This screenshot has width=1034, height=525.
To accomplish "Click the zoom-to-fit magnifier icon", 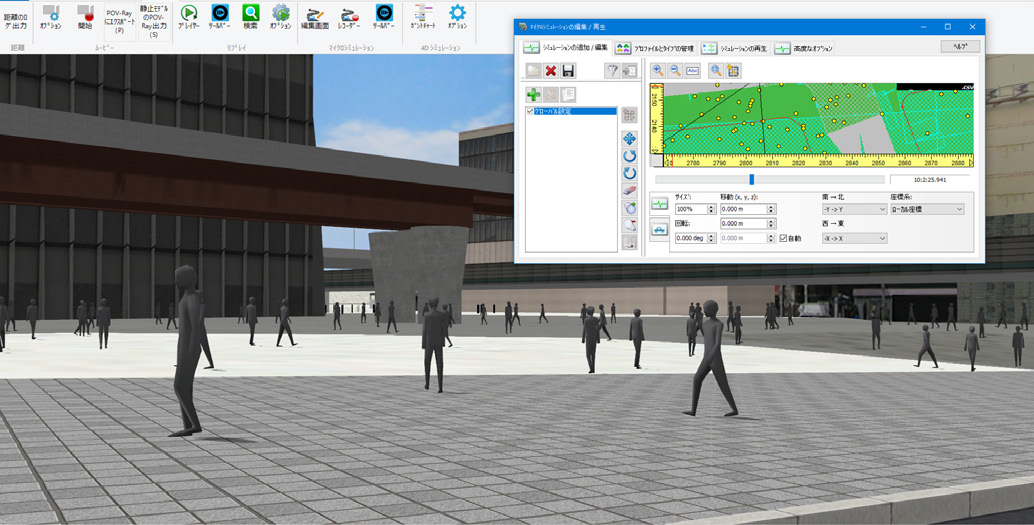I will point(716,71).
